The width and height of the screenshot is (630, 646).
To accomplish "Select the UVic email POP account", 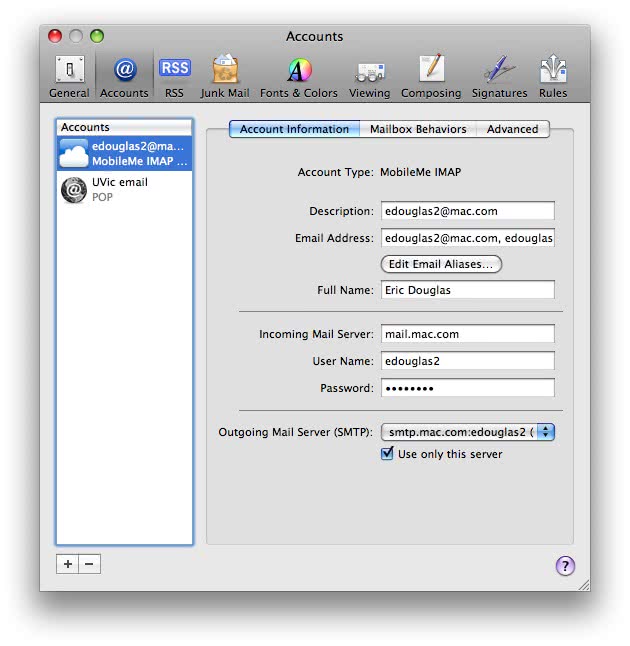I will point(124,190).
